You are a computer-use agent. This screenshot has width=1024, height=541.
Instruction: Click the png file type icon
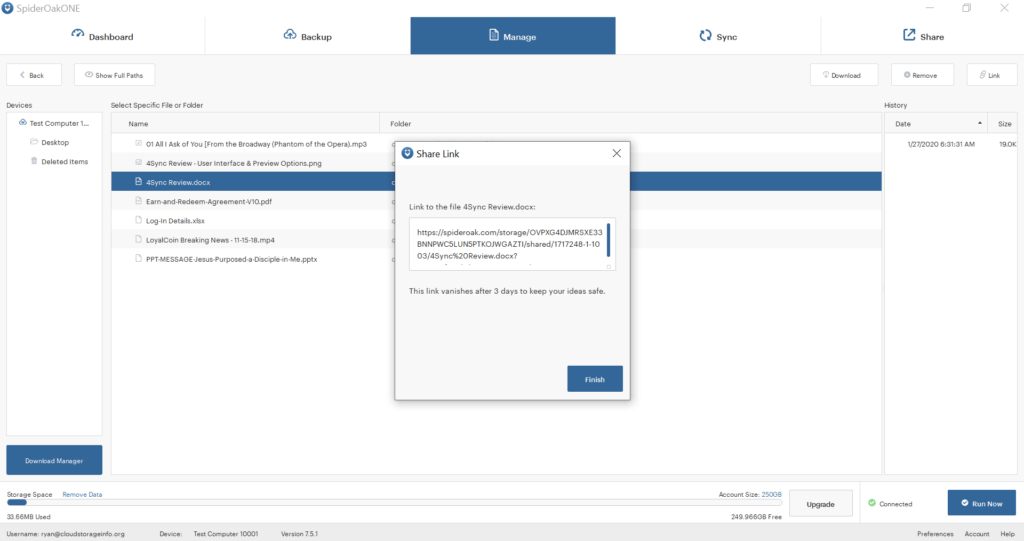pos(138,162)
